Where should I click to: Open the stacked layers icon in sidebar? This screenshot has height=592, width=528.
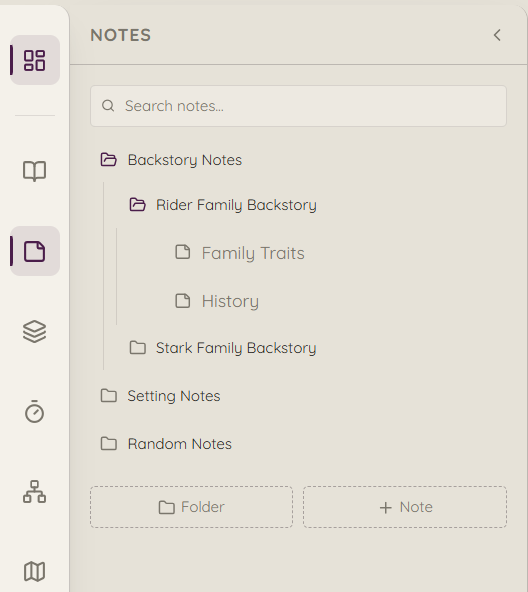(x=35, y=331)
